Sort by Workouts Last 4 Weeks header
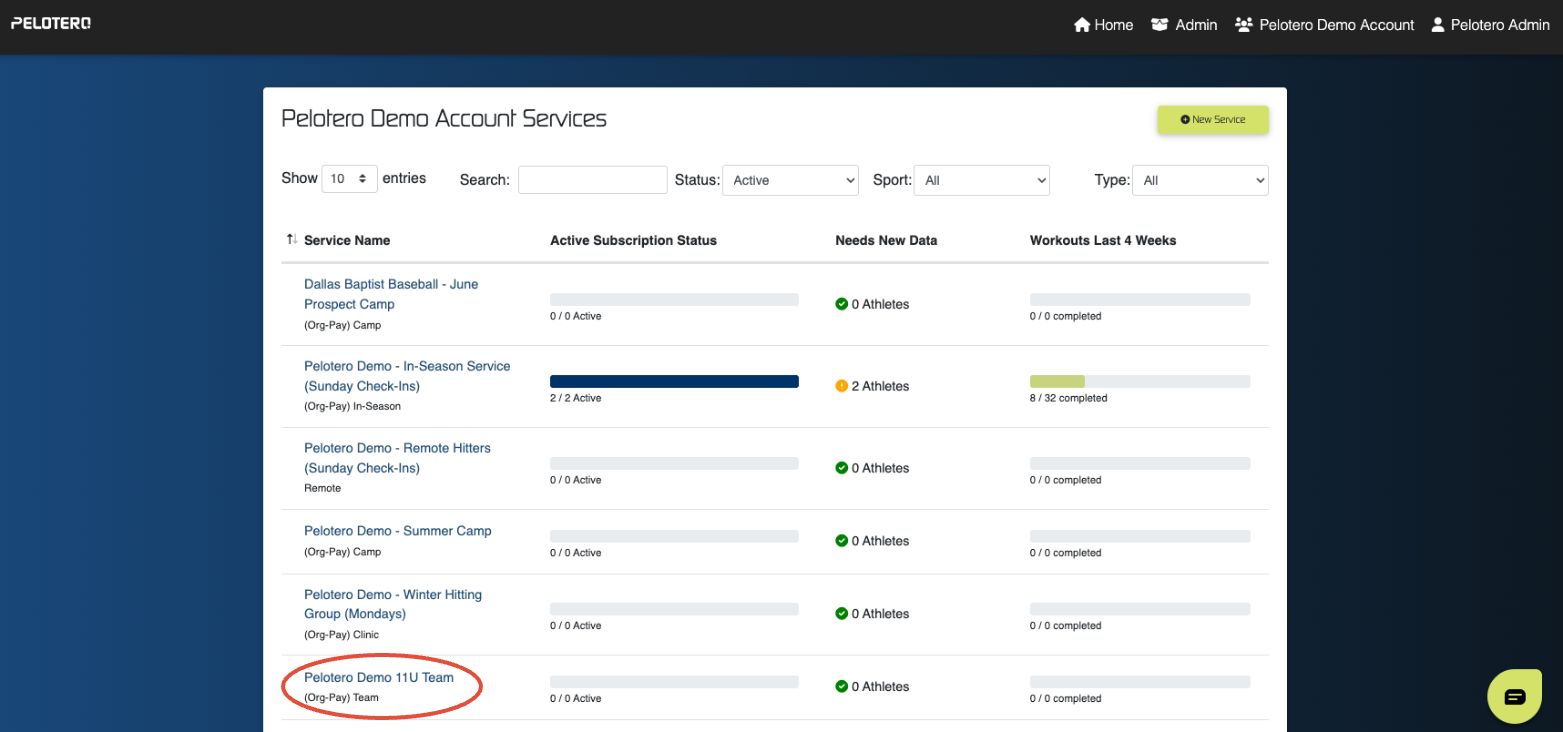The height and width of the screenshot is (732, 1563). (1103, 240)
